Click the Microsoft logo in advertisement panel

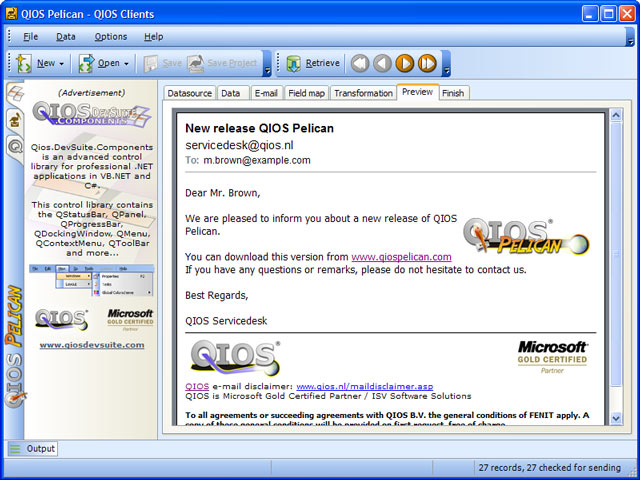[x=130, y=319]
